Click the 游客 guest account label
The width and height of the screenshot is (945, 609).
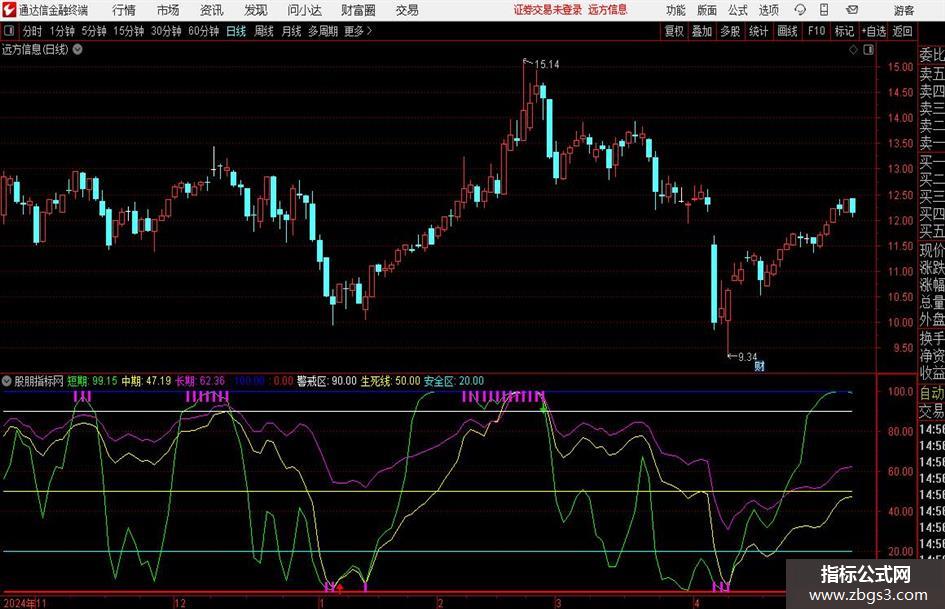[x=903, y=10]
